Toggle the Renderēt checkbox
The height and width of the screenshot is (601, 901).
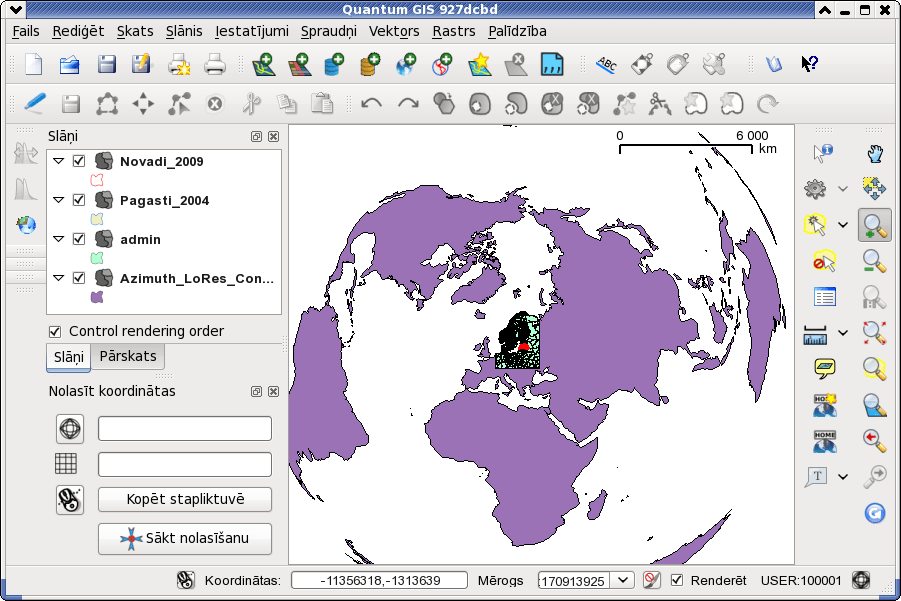[677, 580]
